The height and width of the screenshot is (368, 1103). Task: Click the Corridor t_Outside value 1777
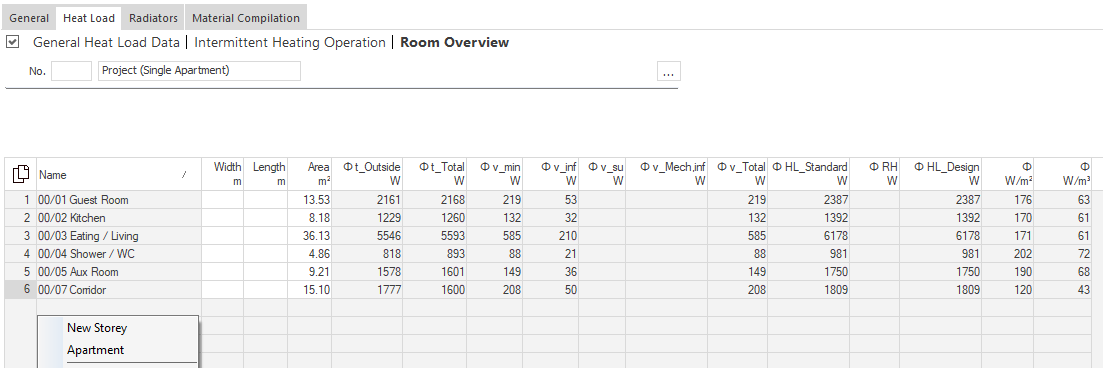(367, 290)
